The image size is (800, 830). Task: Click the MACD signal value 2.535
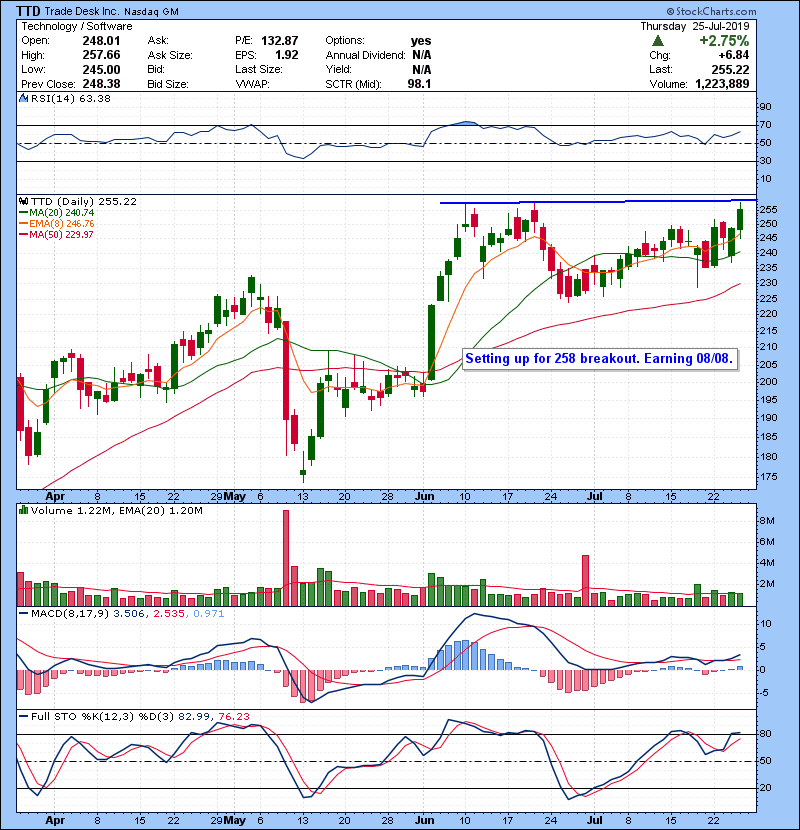coord(169,614)
